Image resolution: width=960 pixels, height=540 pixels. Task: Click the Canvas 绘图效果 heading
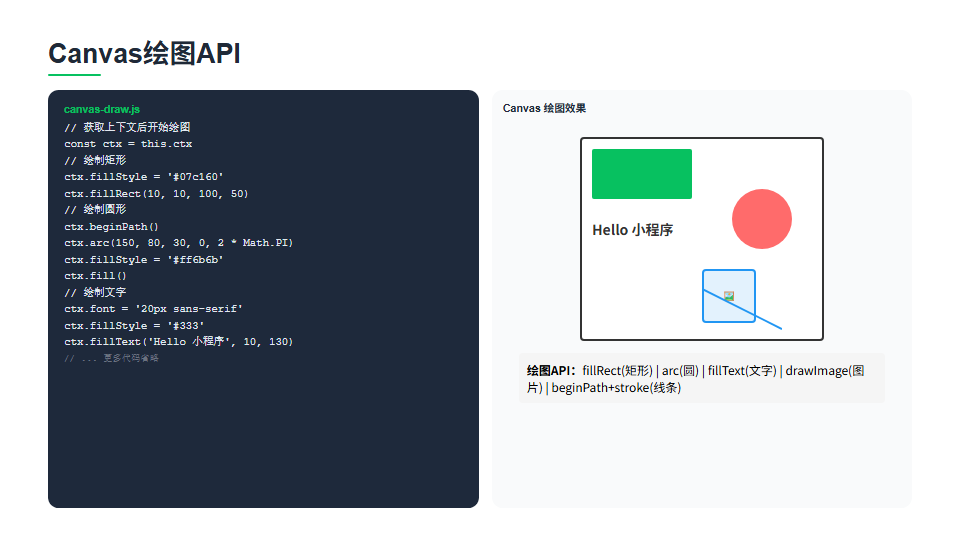point(544,108)
